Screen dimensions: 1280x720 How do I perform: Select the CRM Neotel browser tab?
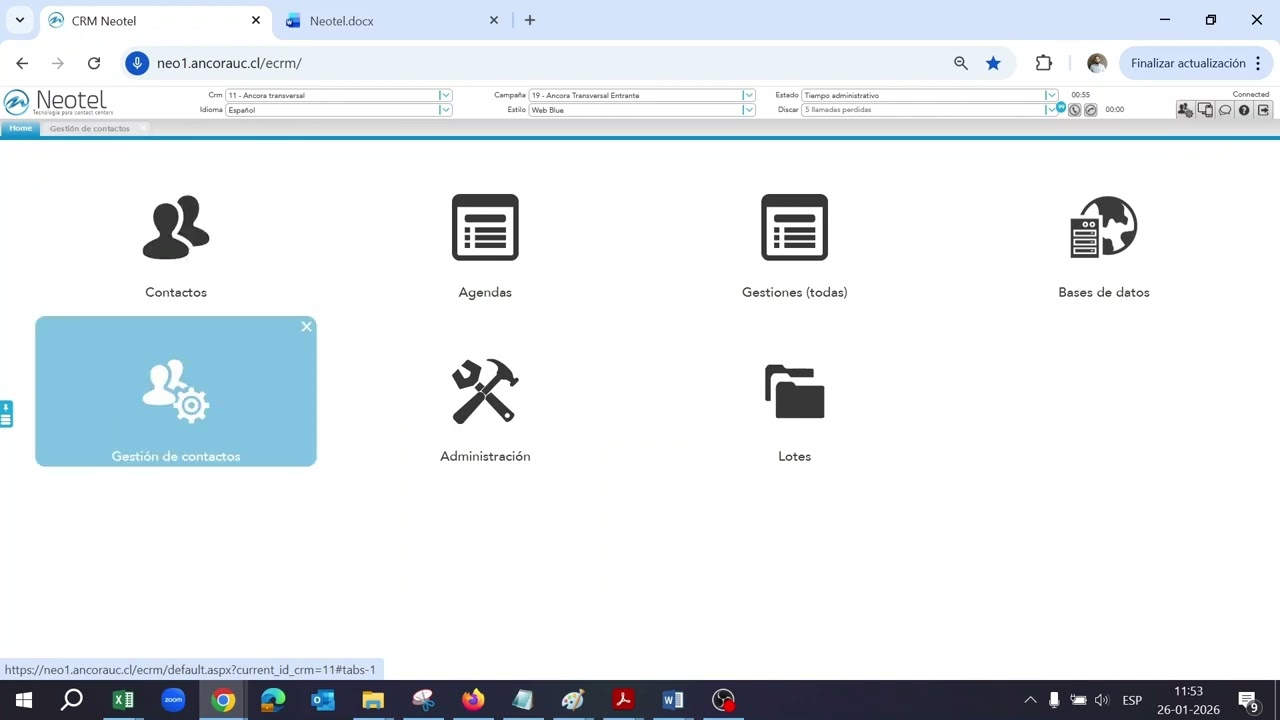pos(104,20)
